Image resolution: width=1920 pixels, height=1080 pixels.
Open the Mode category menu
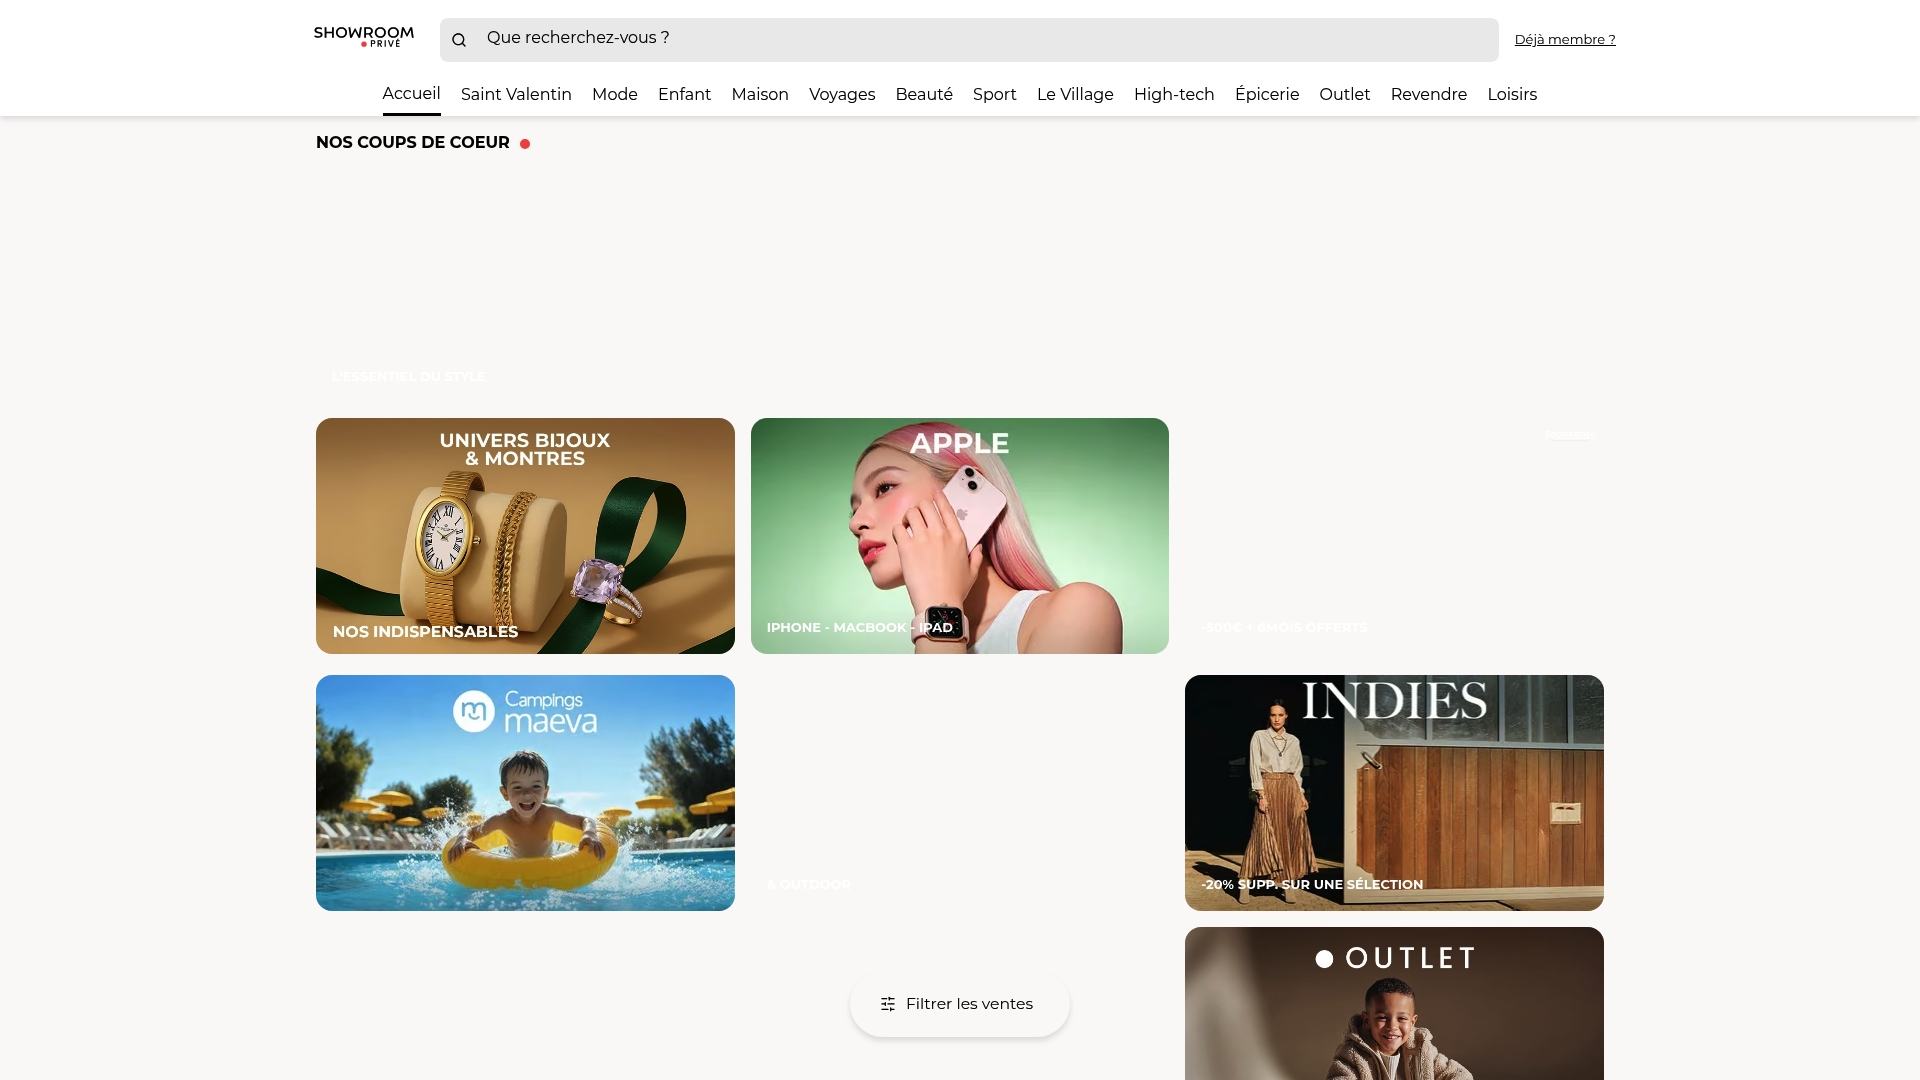[614, 95]
